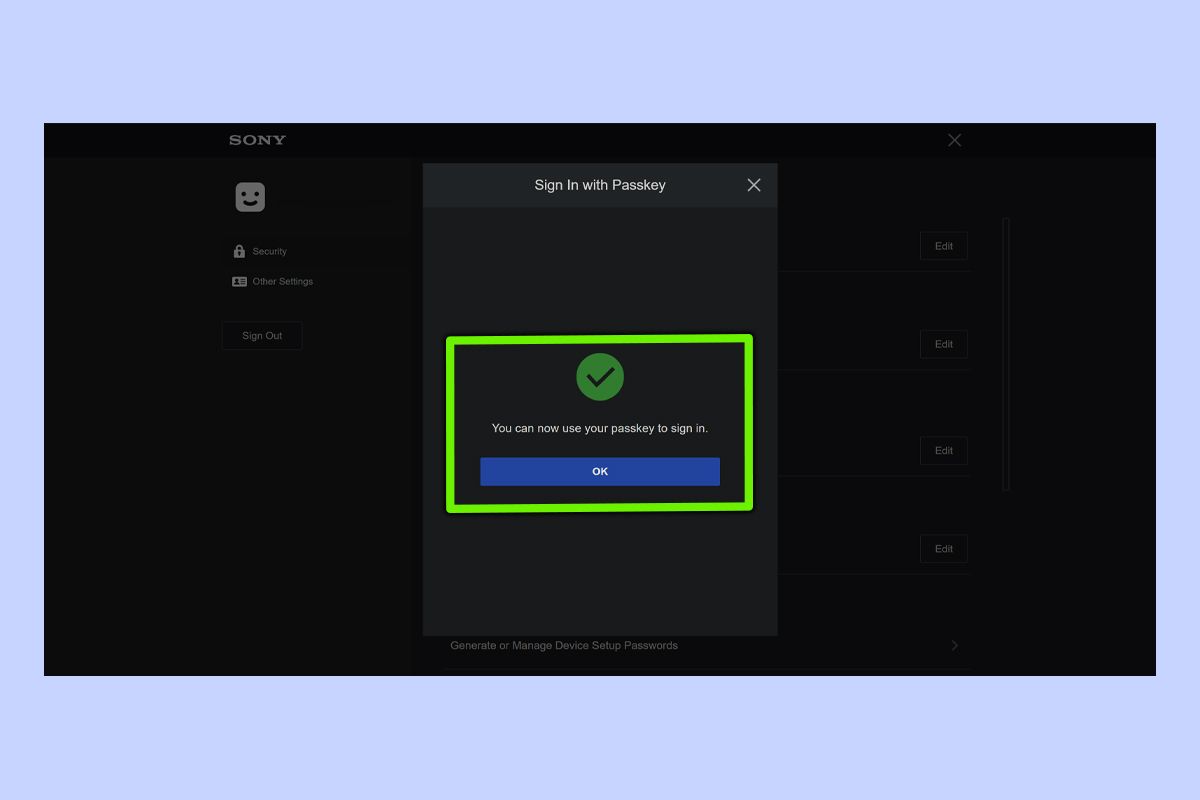Viewport: 1200px width, 800px height.
Task: Click the X at the top right of the page
Action: pyautogui.click(x=954, y=140)
